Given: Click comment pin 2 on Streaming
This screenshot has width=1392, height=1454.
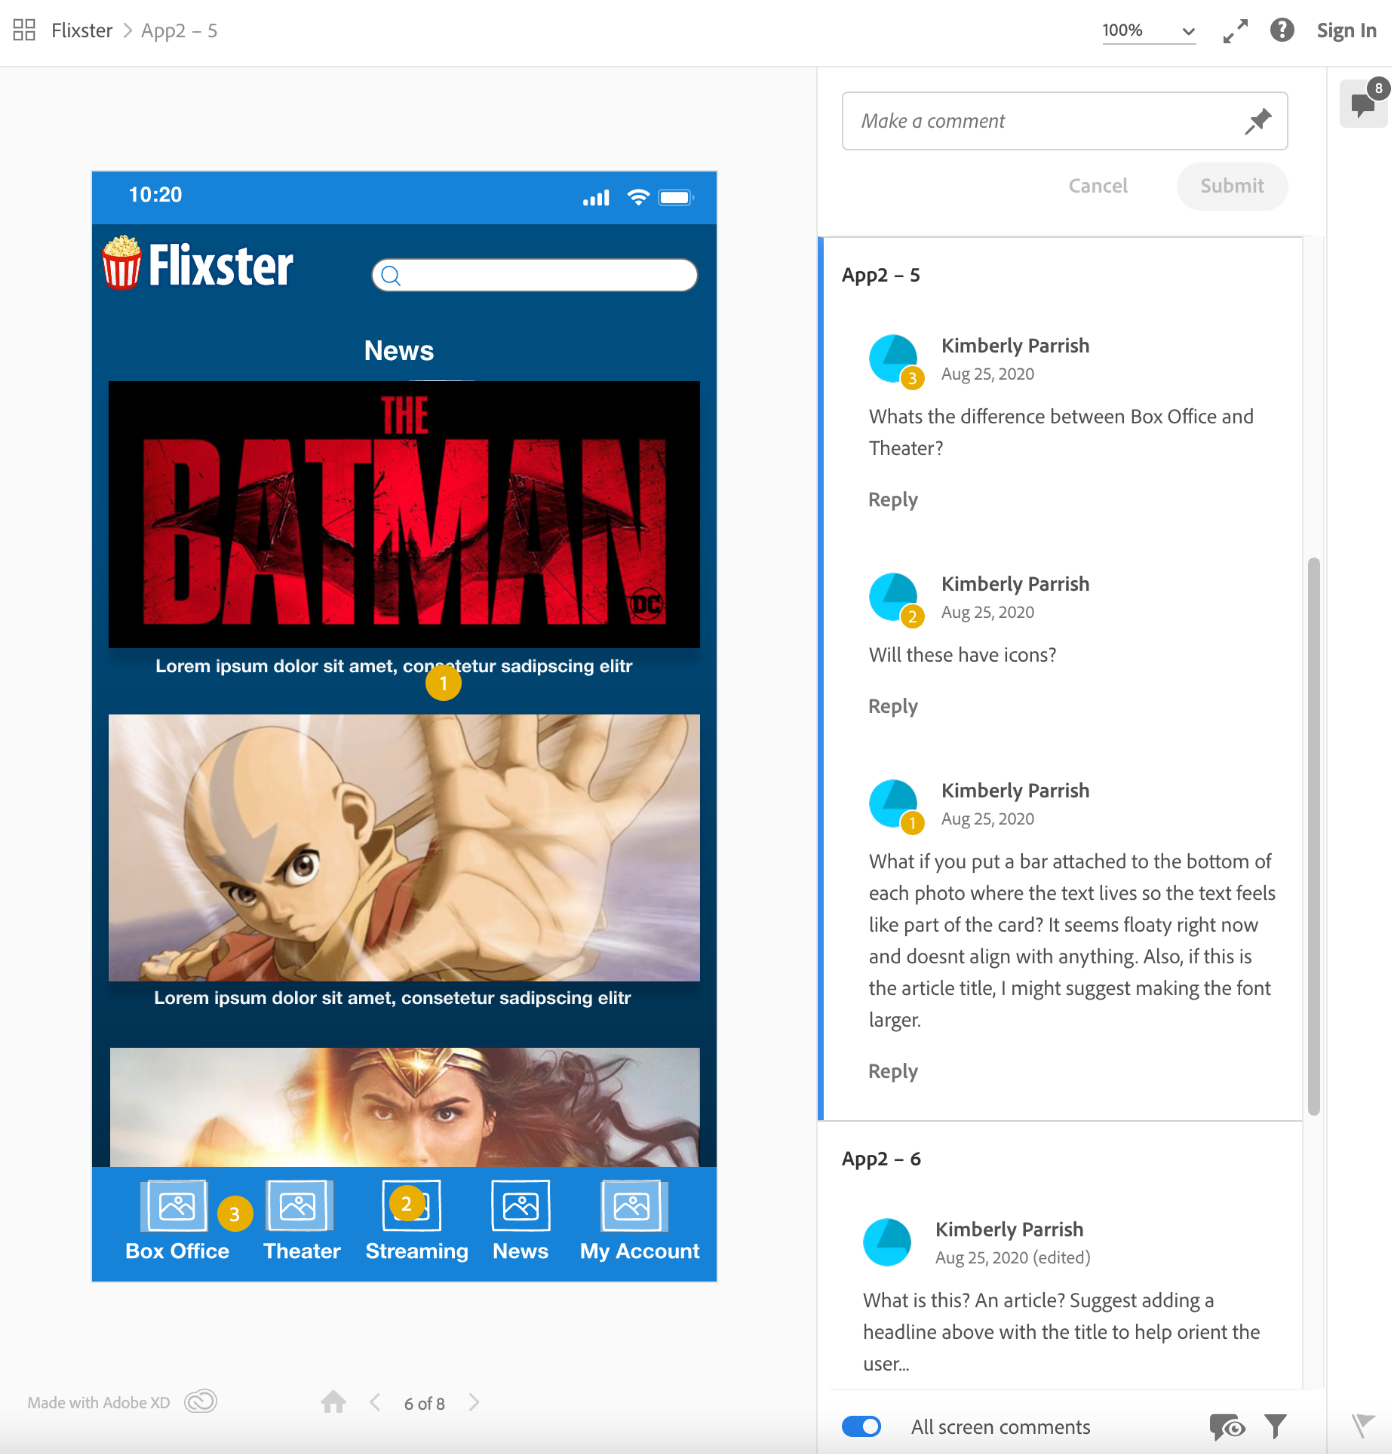Looking at the screenshot, I should pos(406,1204).
